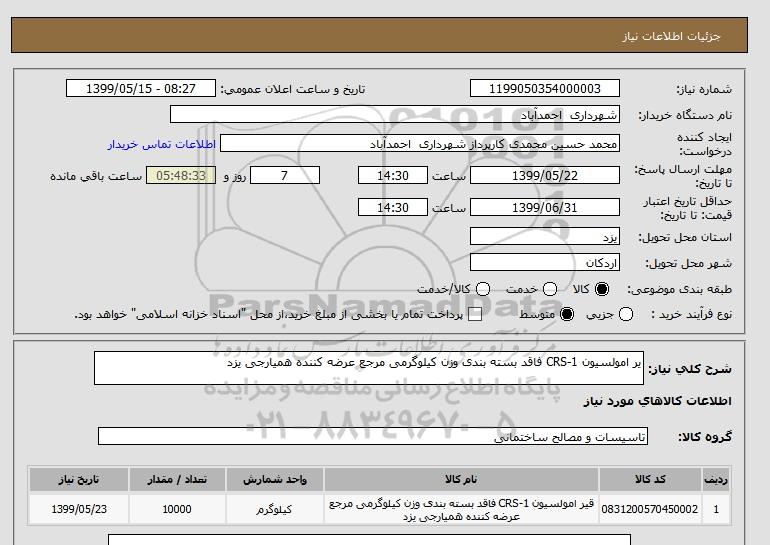Click the need date cell 1399/05/23
The image size is (770, 545).
[79, 509]
